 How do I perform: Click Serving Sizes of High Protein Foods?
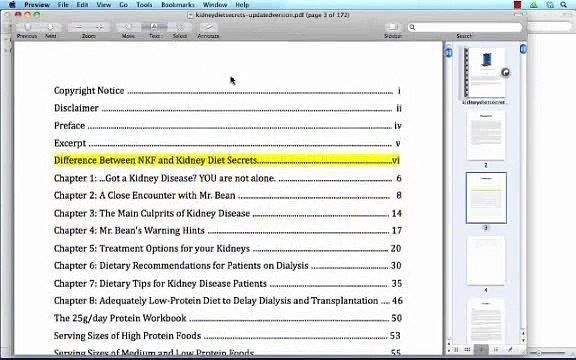pyautogui.click(x=227, y=336)
